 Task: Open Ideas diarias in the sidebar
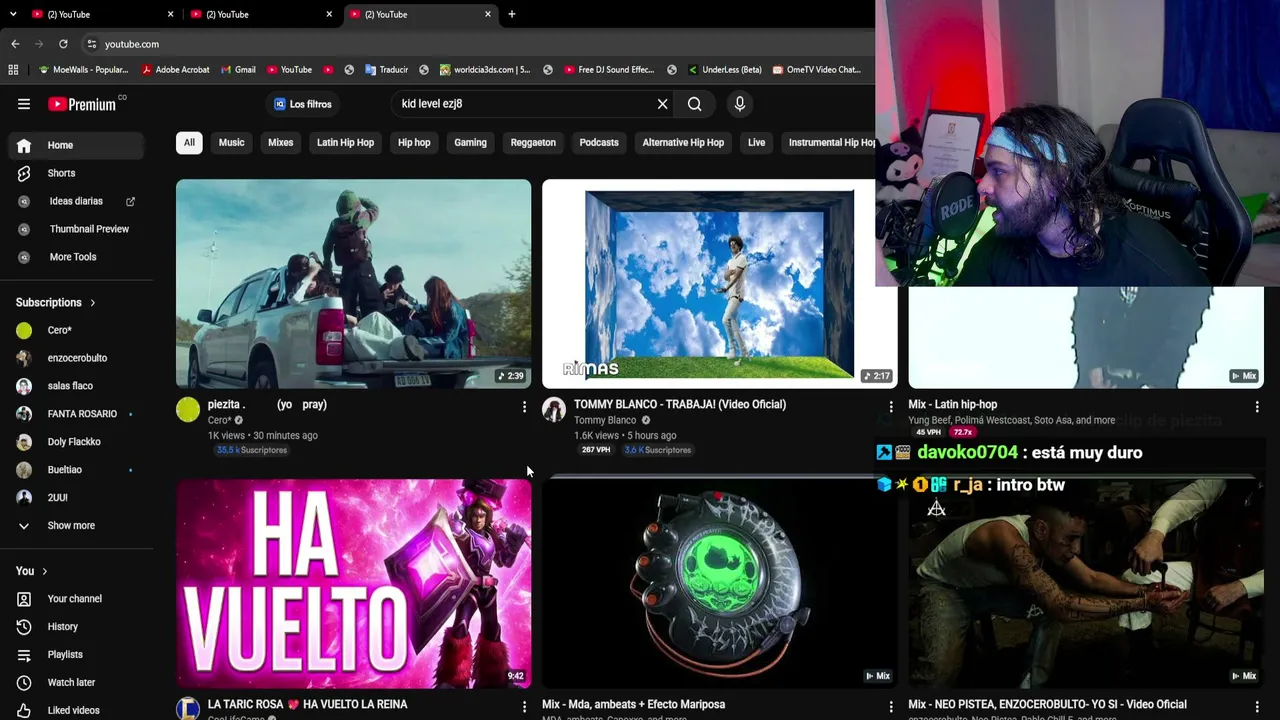point(76,201)
